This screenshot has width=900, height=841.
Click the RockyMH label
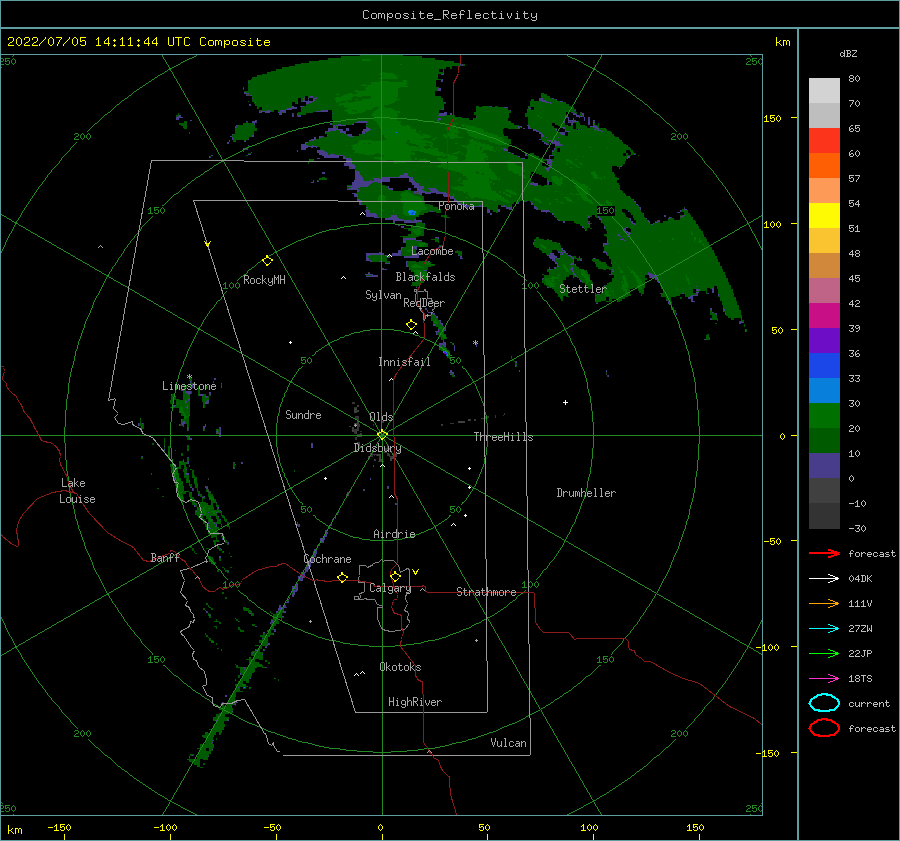(264, 280)
